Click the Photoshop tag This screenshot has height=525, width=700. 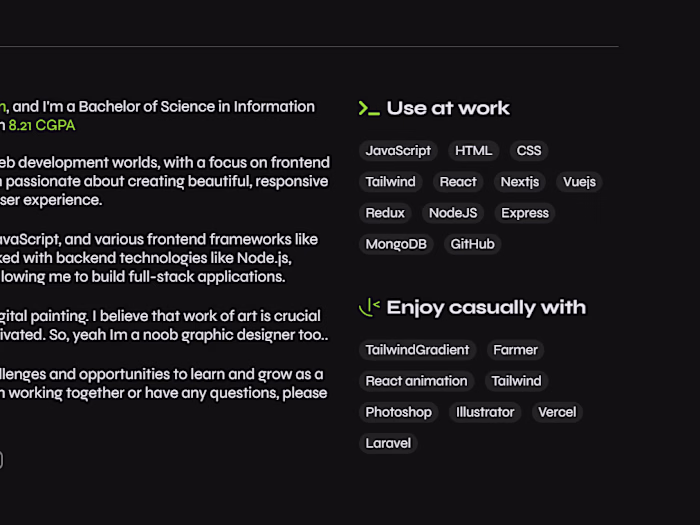point(398,412)
